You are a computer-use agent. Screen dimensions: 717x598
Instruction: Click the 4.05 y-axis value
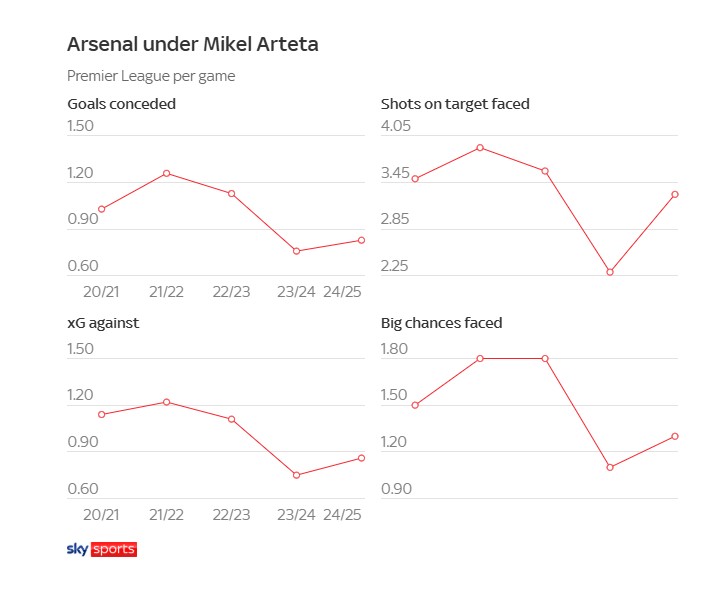click(x=396, y=127)
